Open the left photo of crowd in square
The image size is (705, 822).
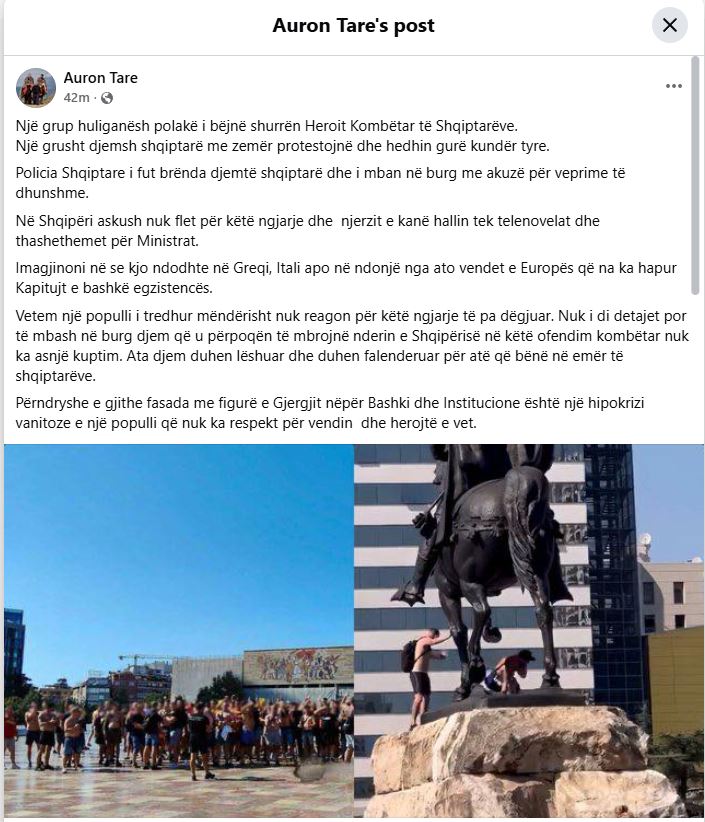[x=179, y=631]
